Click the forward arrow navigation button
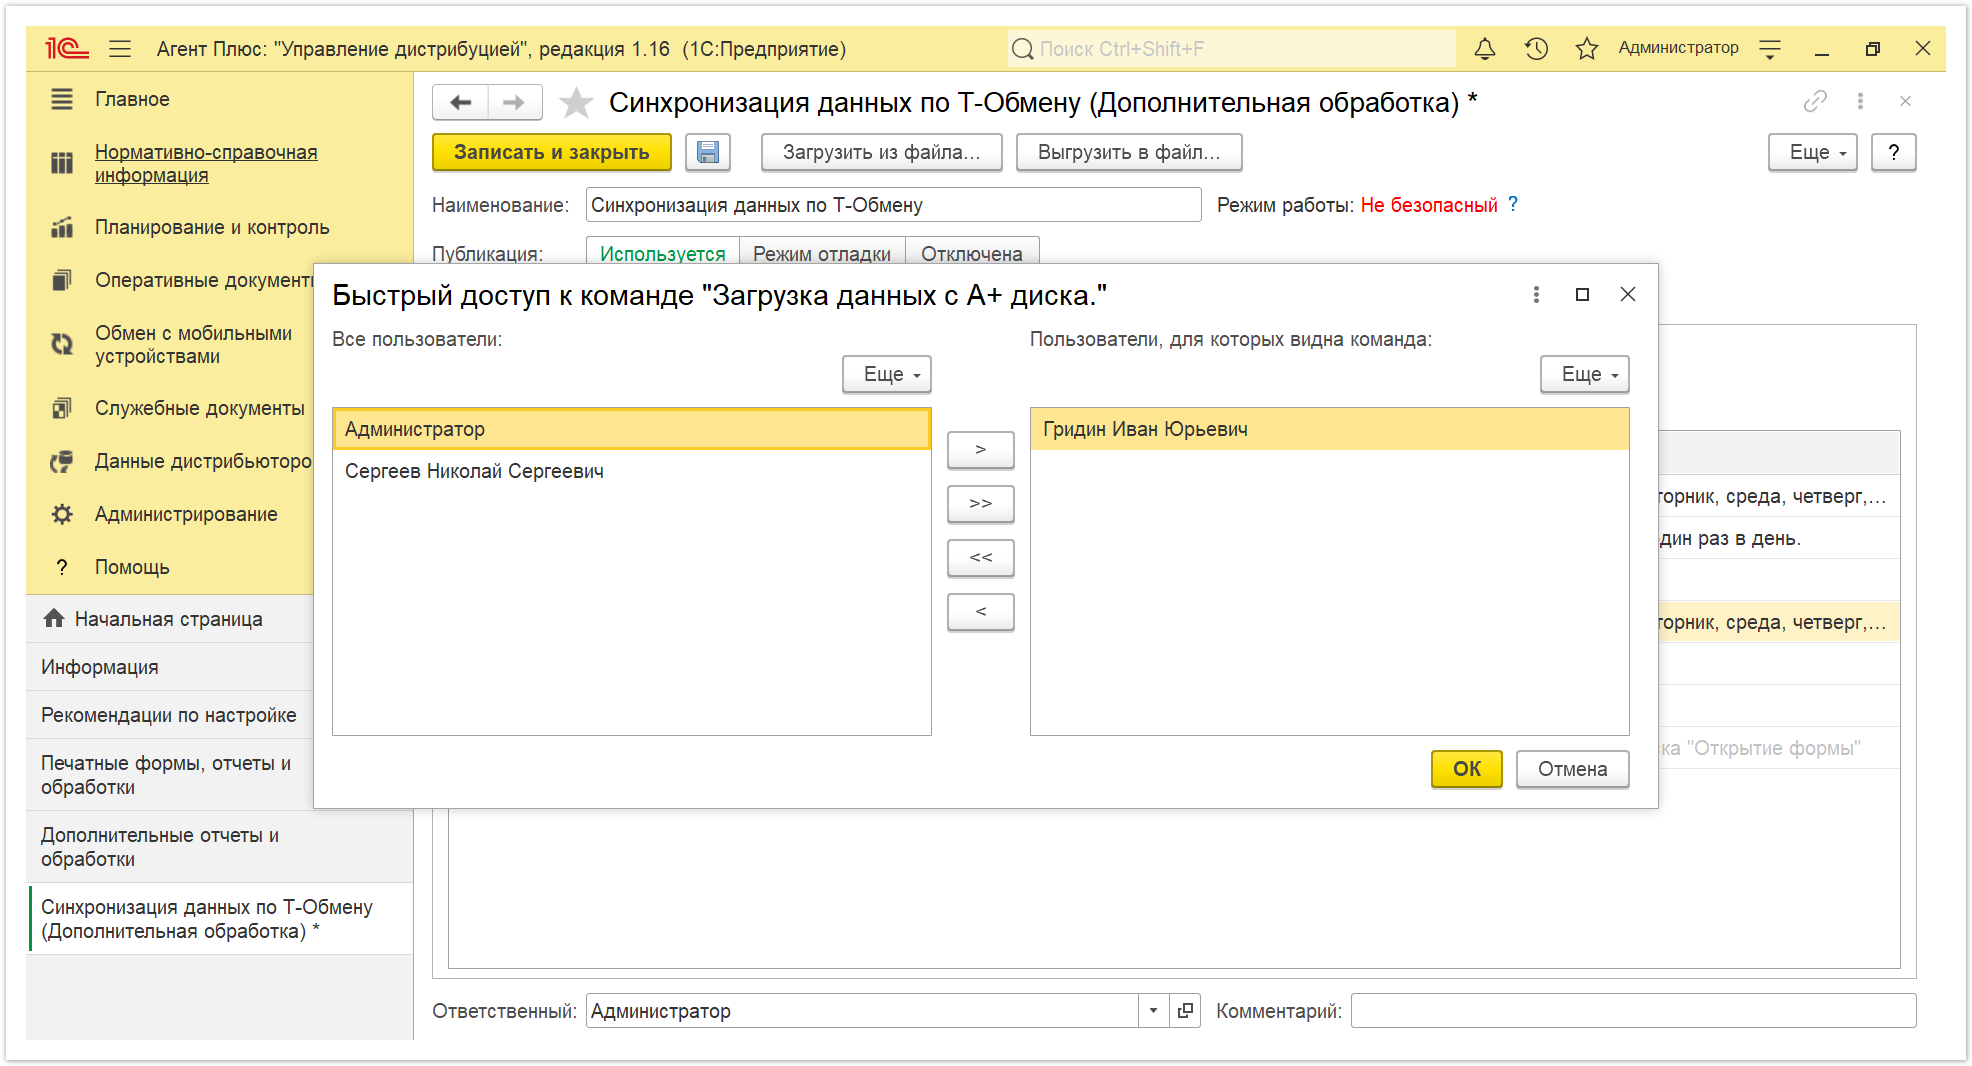 click(514, 102)
